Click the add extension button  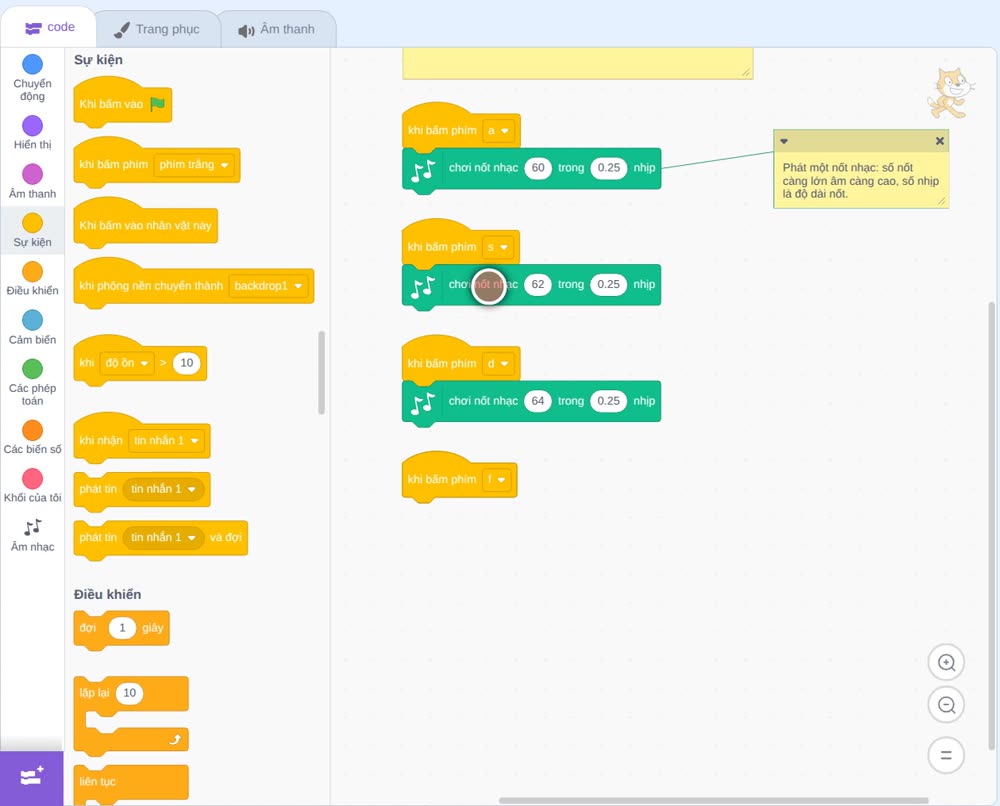[x=32, y=777]
